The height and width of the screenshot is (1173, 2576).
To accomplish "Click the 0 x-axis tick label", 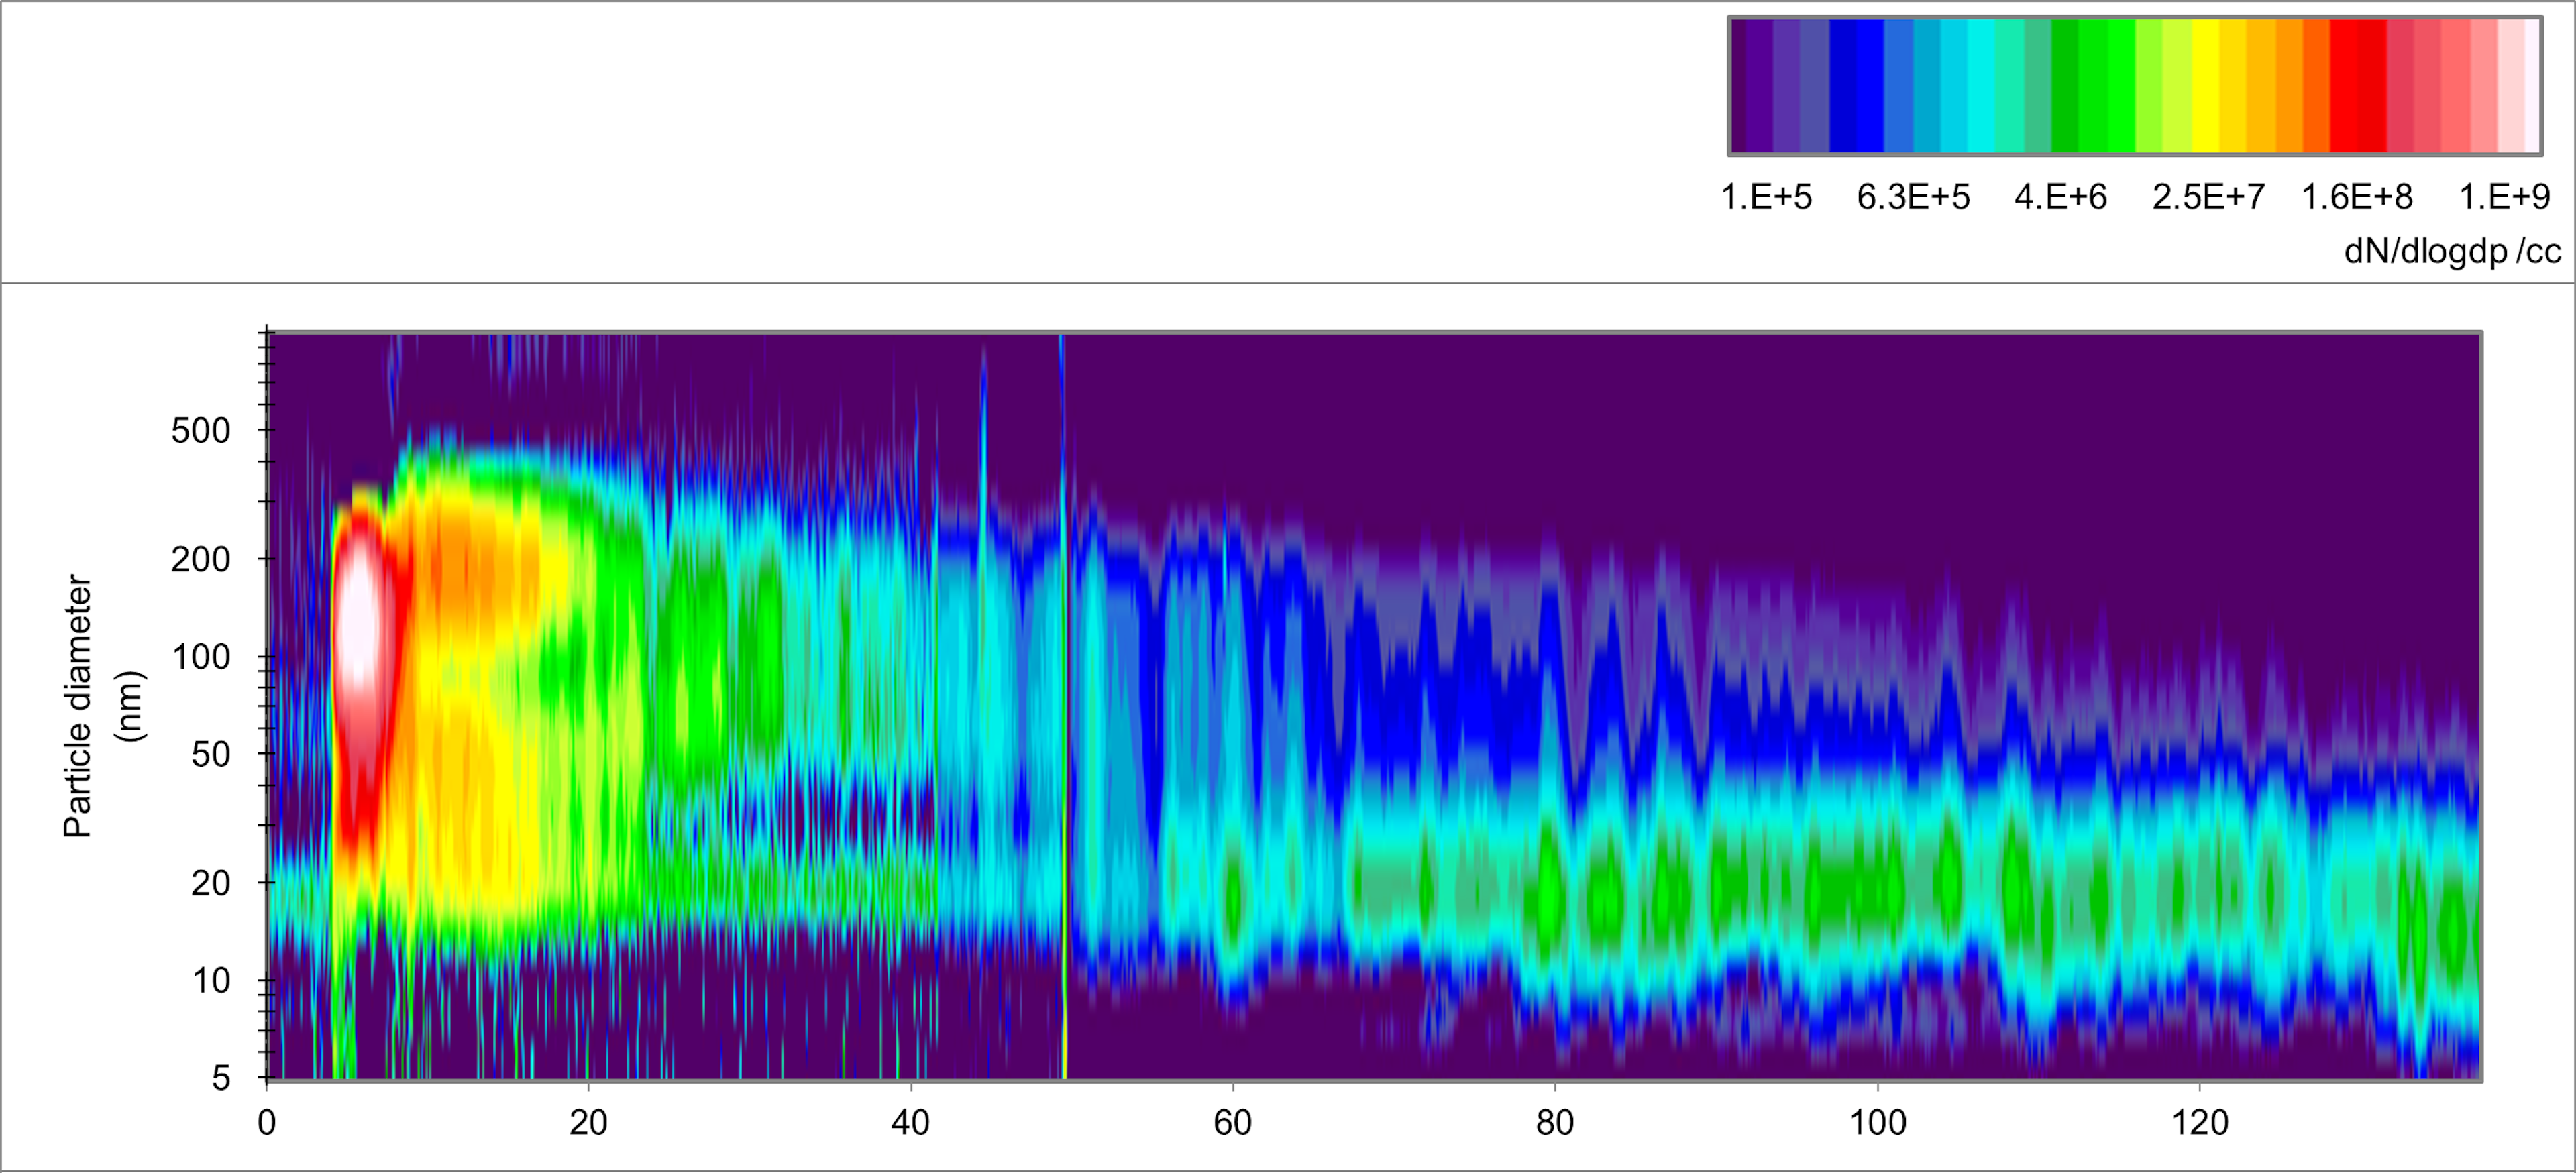I will (266, 1123).
